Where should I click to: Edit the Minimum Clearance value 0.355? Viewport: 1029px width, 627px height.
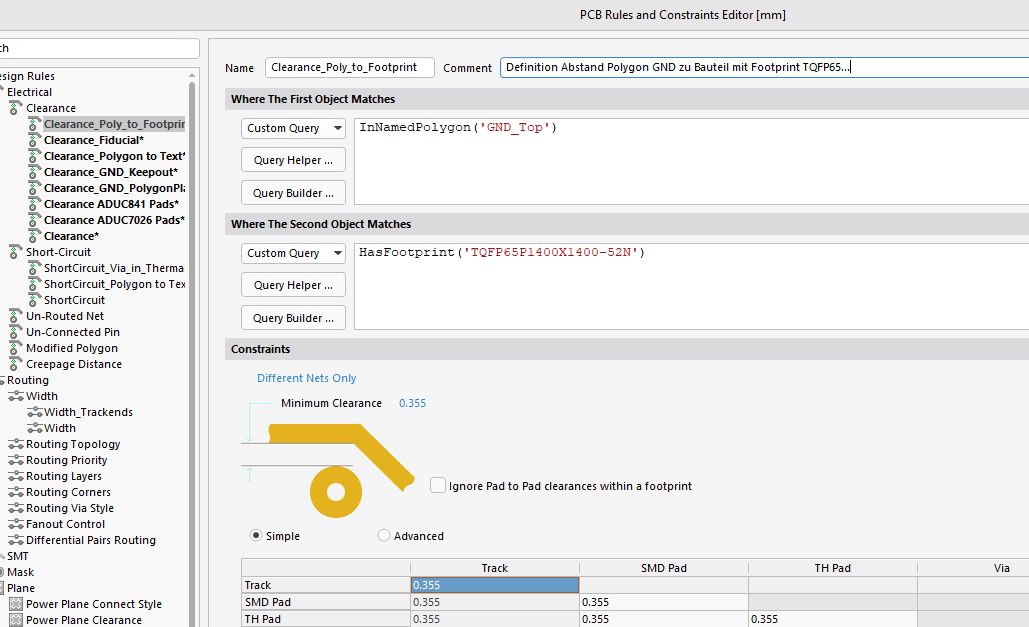point(412,403)
